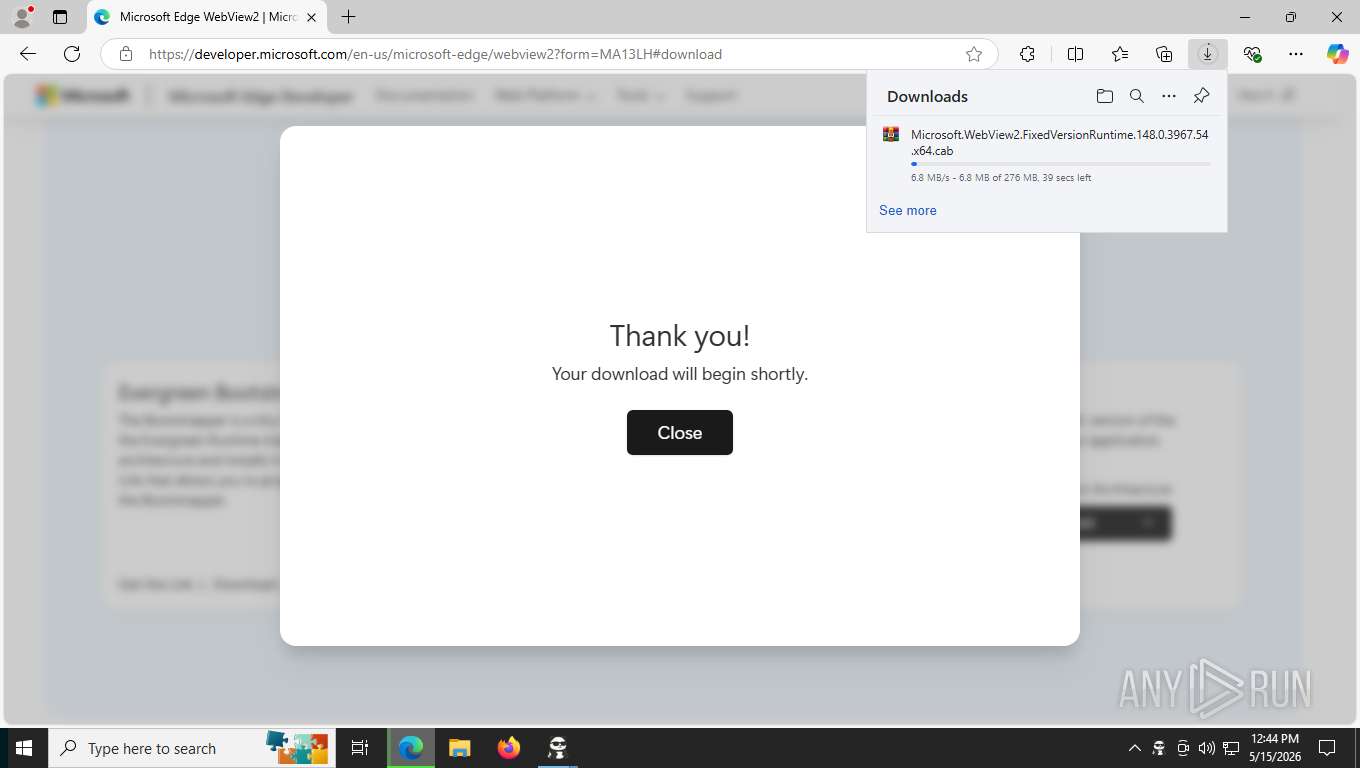Viewport: 1360px width, 768px height.
Task: Open File Explorer from the taskbar
Action: (x=459, y=748)
